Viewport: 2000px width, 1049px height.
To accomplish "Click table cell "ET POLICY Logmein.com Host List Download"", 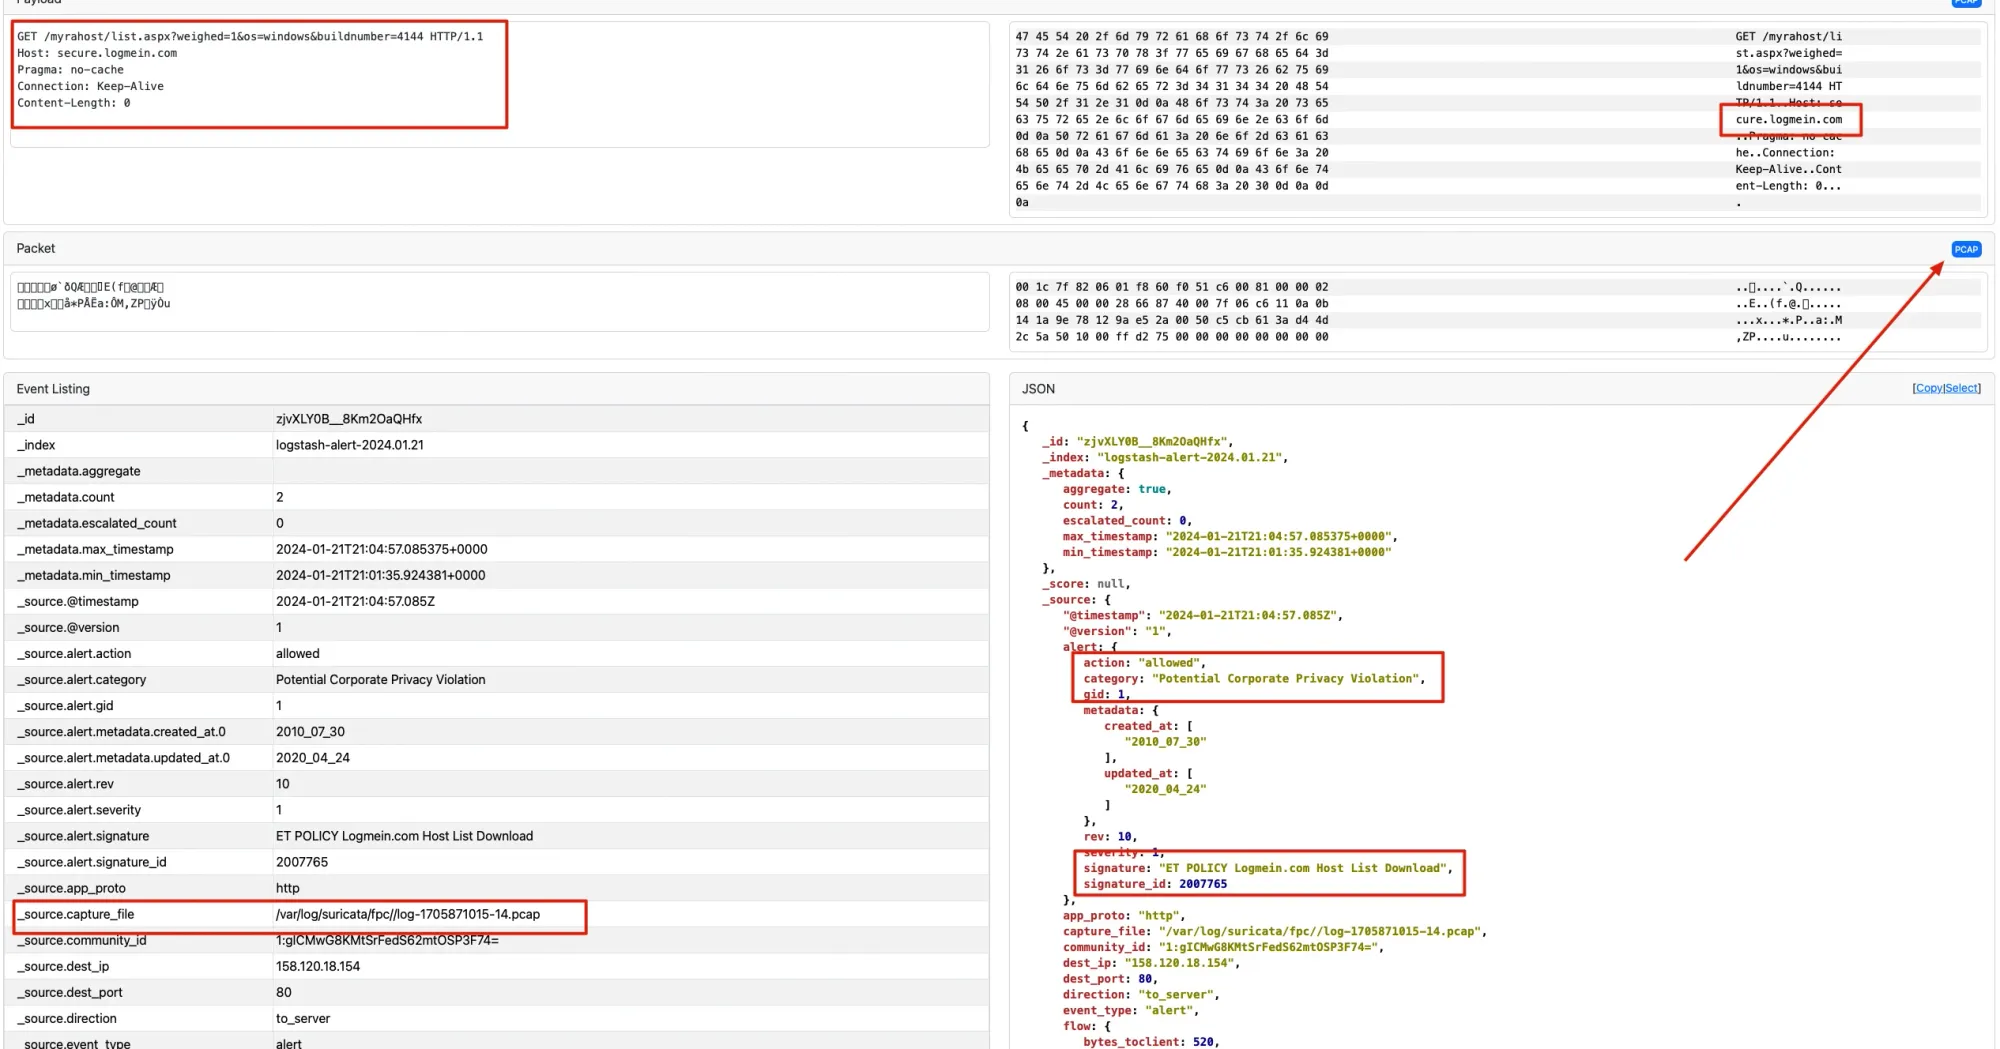I will pos(404,835).
